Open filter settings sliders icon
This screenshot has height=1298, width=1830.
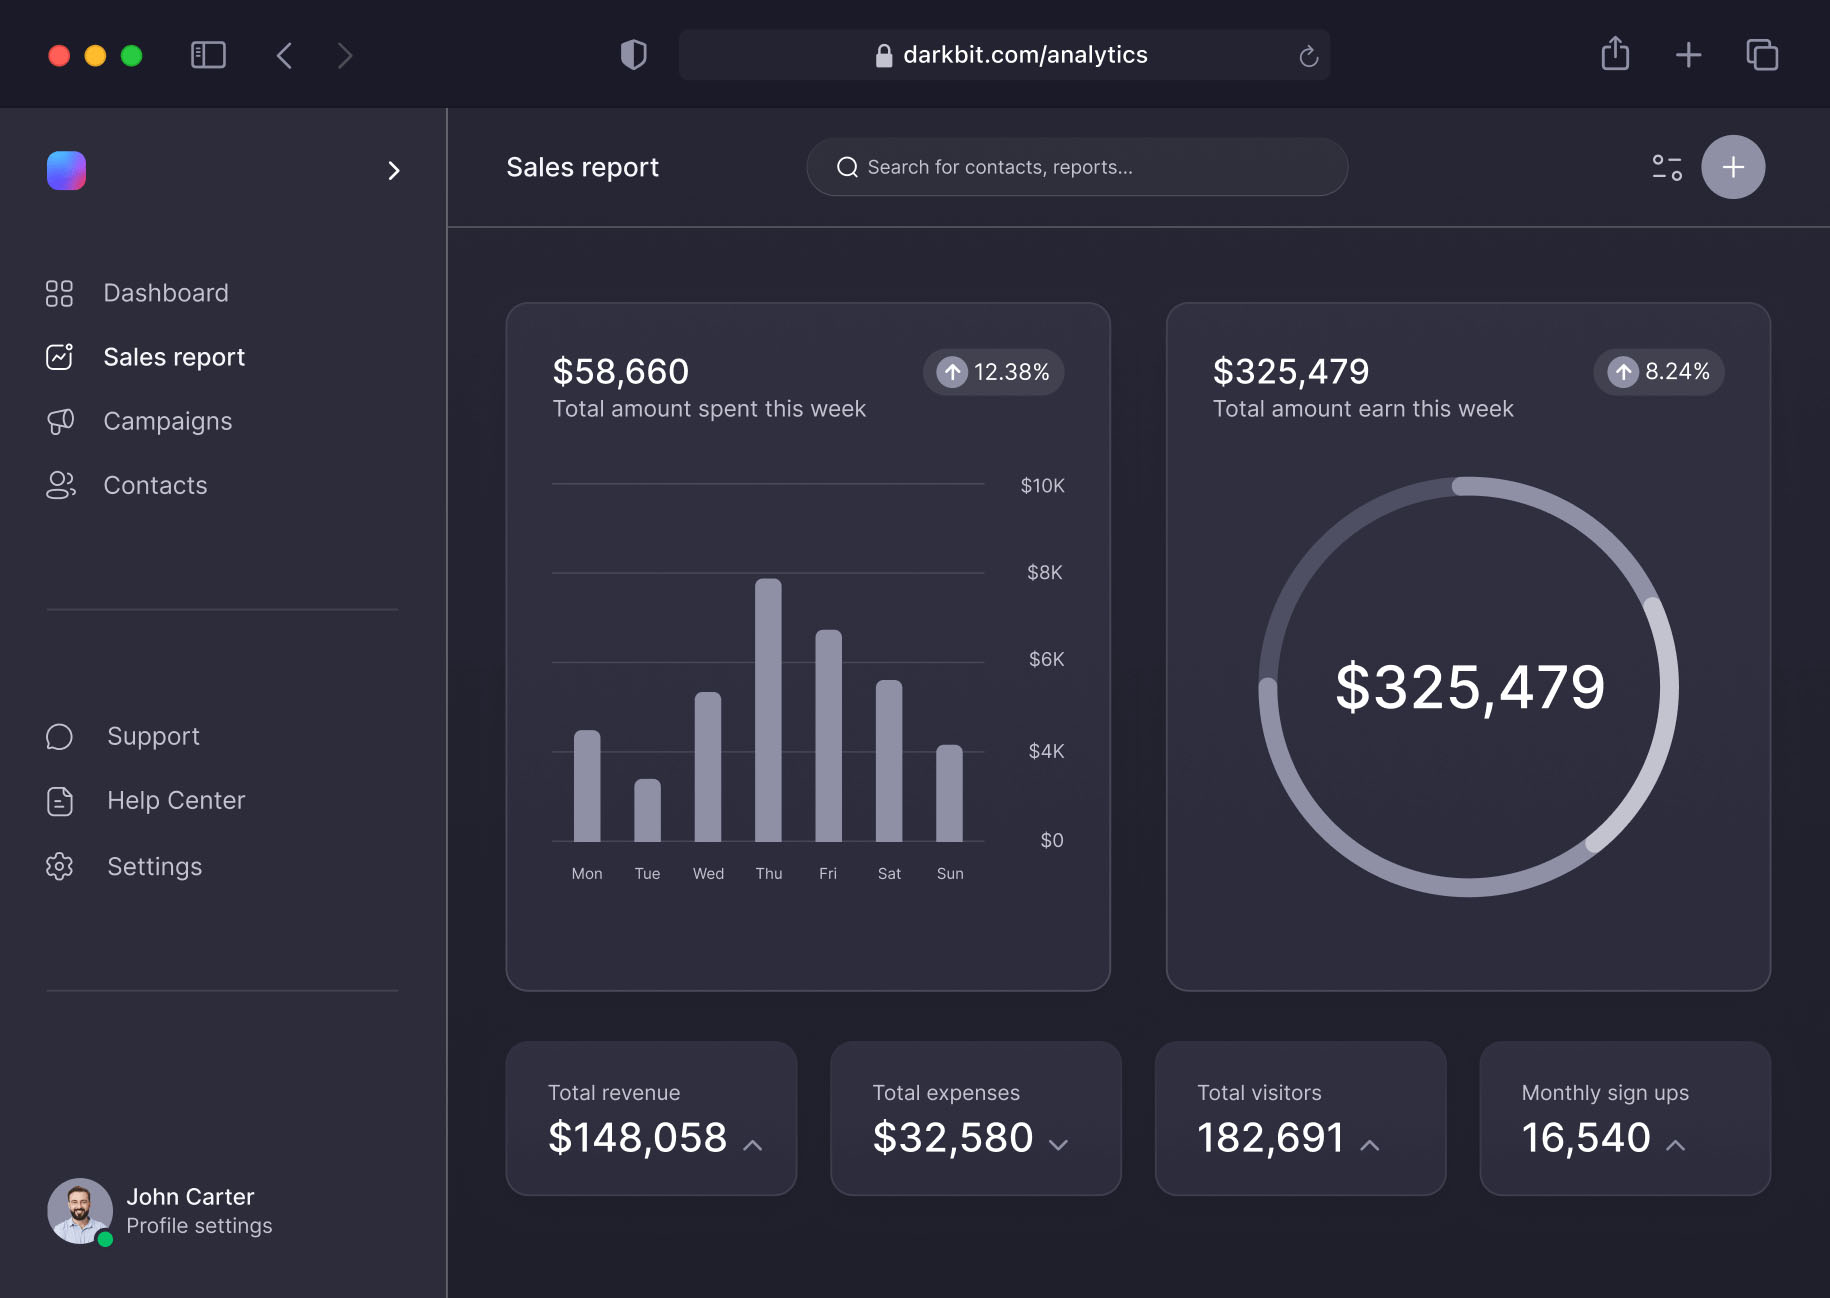click(x=1666, y=167)
